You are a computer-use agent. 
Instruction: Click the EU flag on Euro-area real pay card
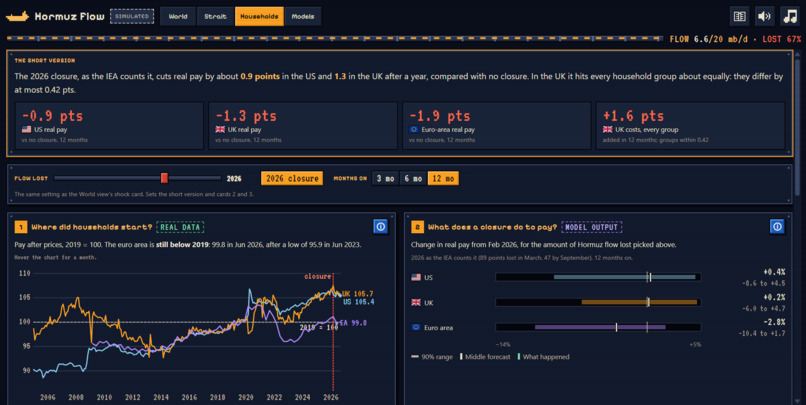[414, 130]
